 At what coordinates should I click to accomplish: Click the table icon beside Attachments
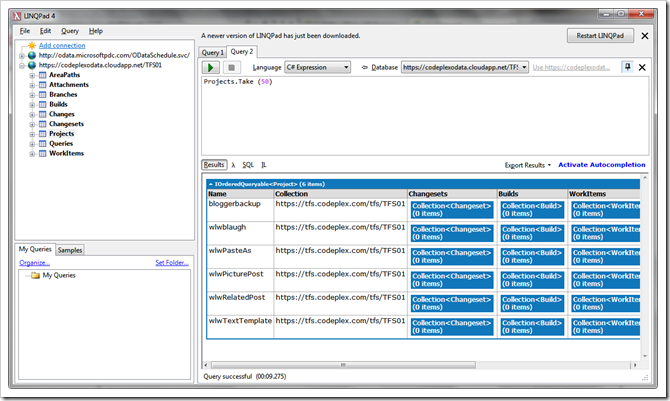tap(42, 85)
